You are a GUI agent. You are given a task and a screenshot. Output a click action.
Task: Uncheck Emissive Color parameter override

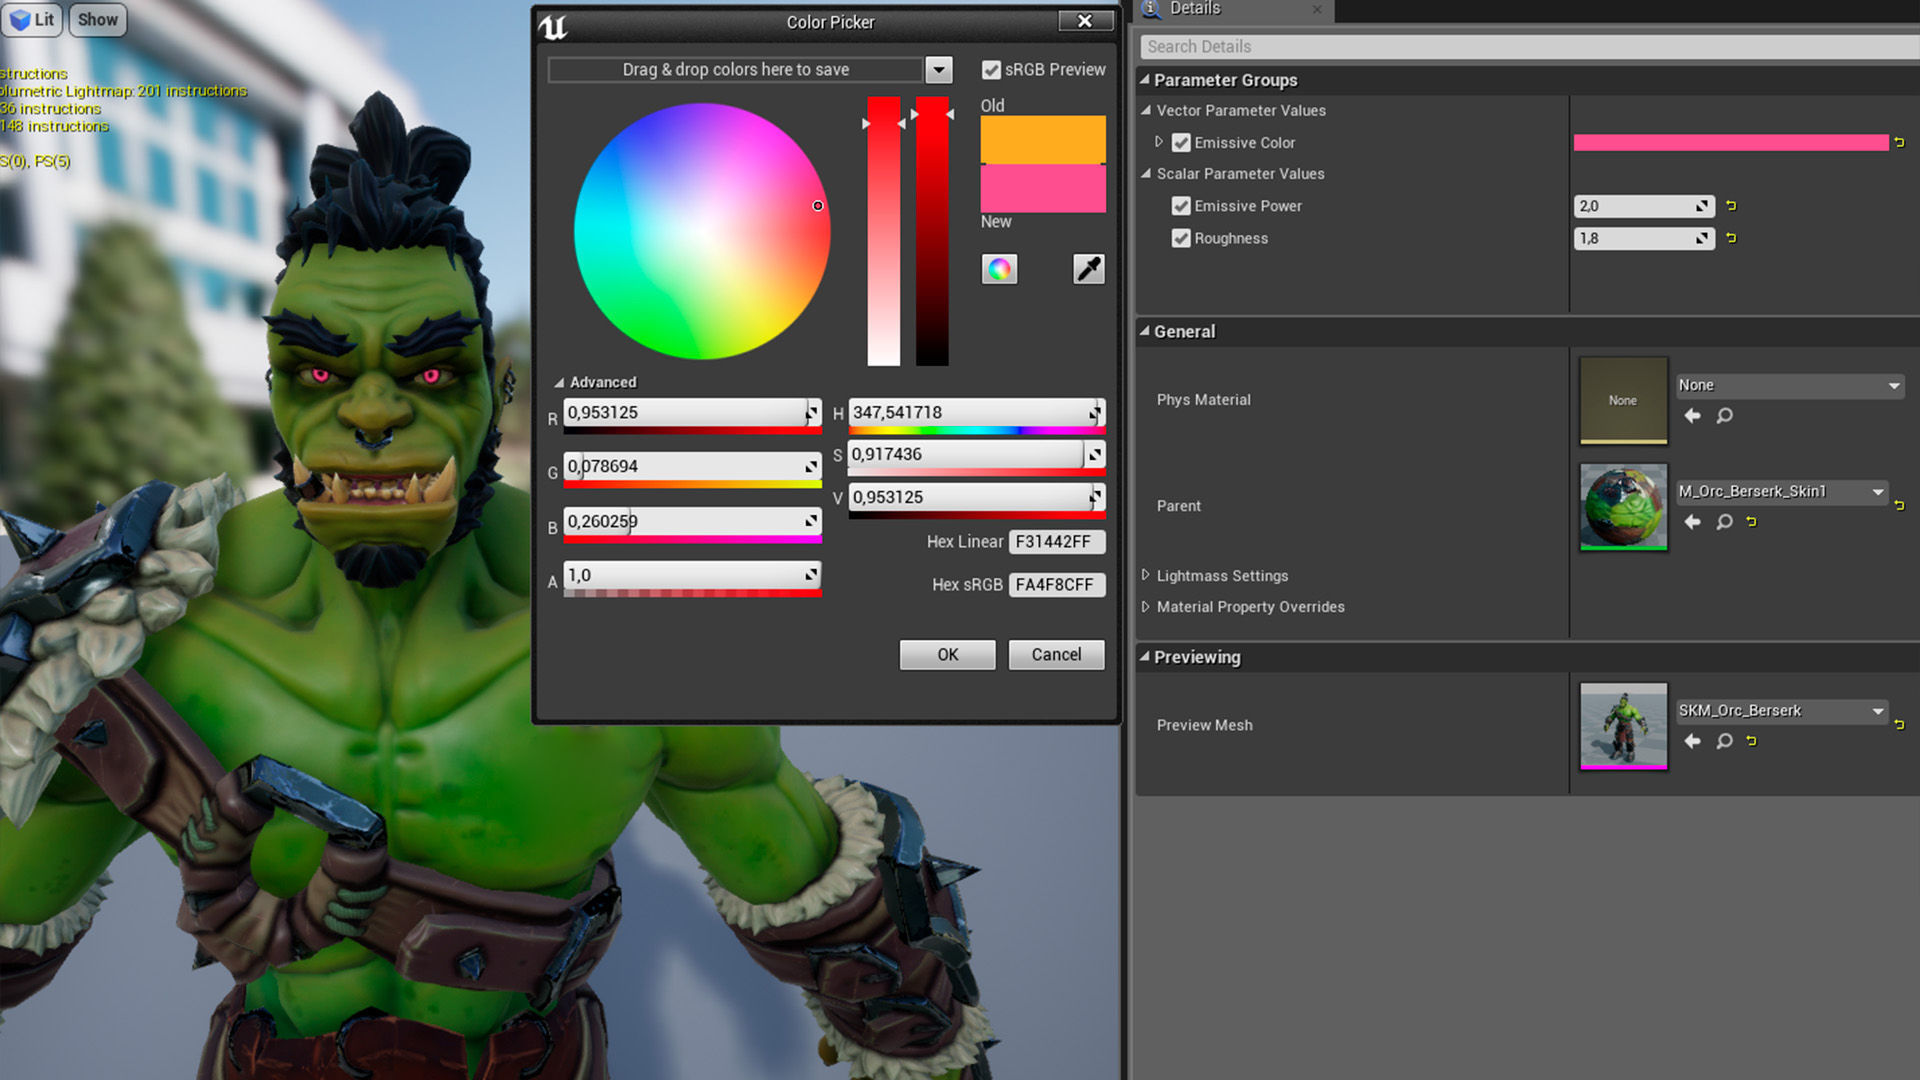1181,143
